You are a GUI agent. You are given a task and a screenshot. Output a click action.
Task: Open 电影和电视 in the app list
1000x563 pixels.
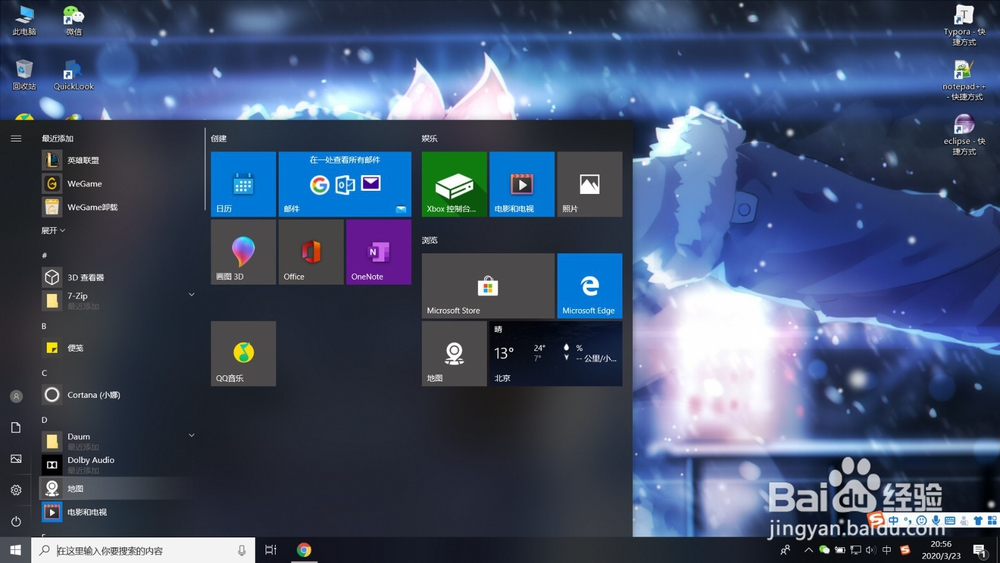[118, 512]
